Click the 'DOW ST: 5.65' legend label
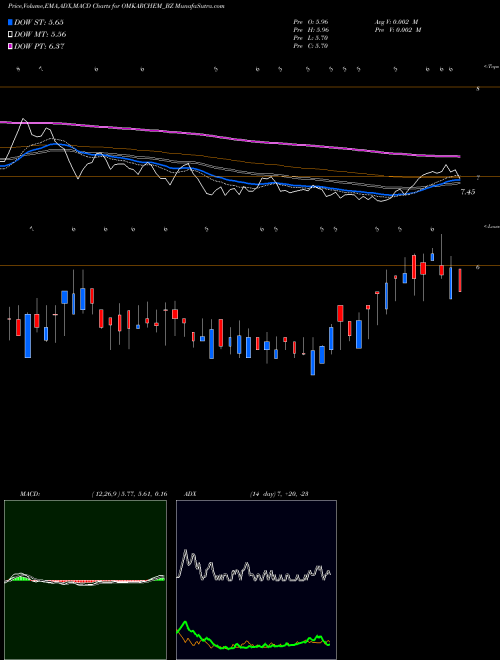 click(x=39, y=22)
